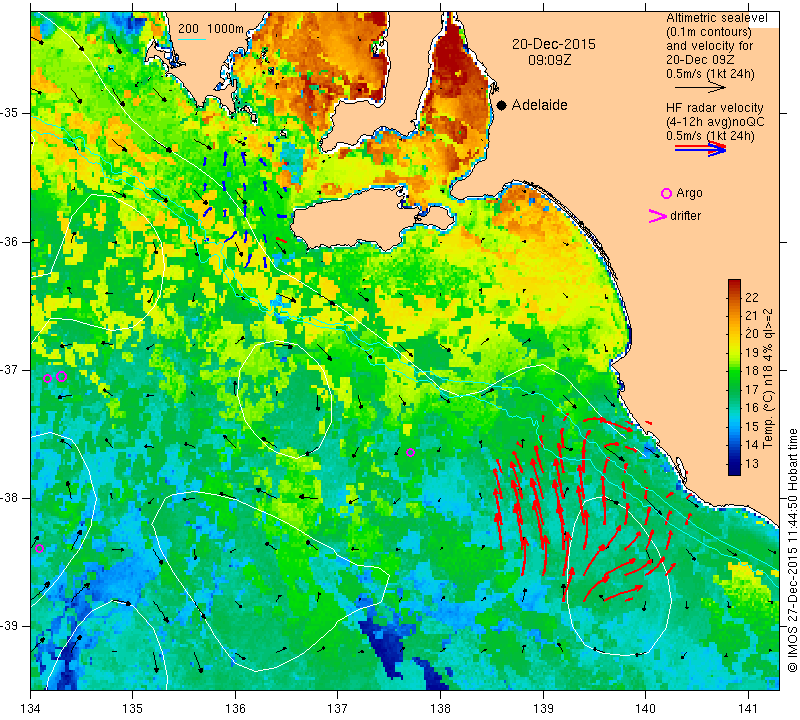Click the colorbar tick label 15
The image size is (800, 720).
pyautogui.click(x=752, y=427)
